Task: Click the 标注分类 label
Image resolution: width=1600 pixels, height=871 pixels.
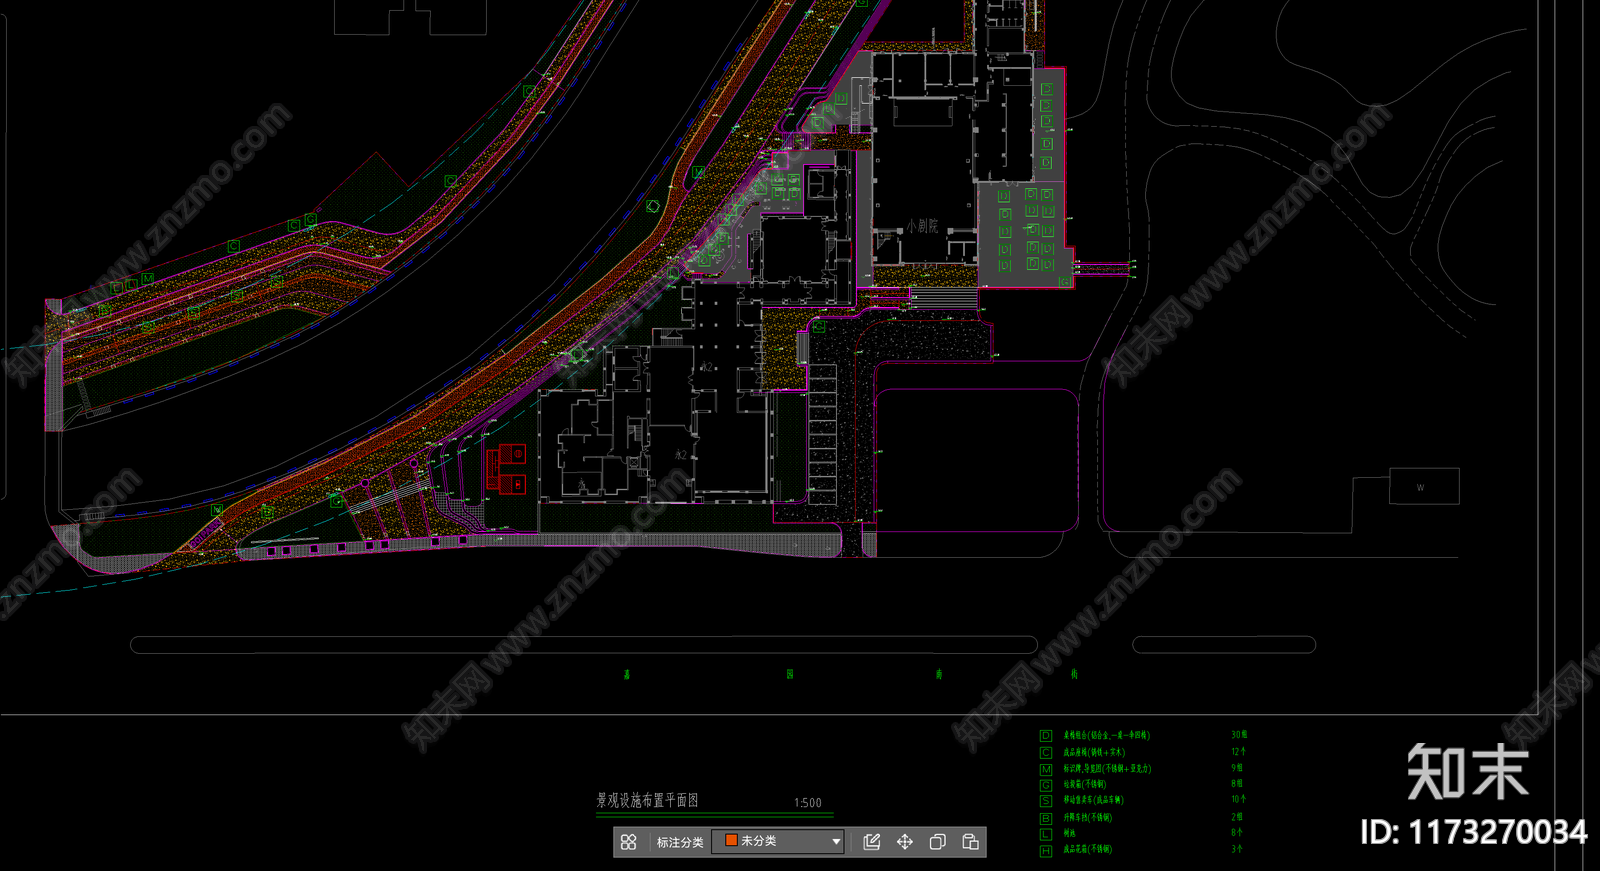Action: pos(680,842)
